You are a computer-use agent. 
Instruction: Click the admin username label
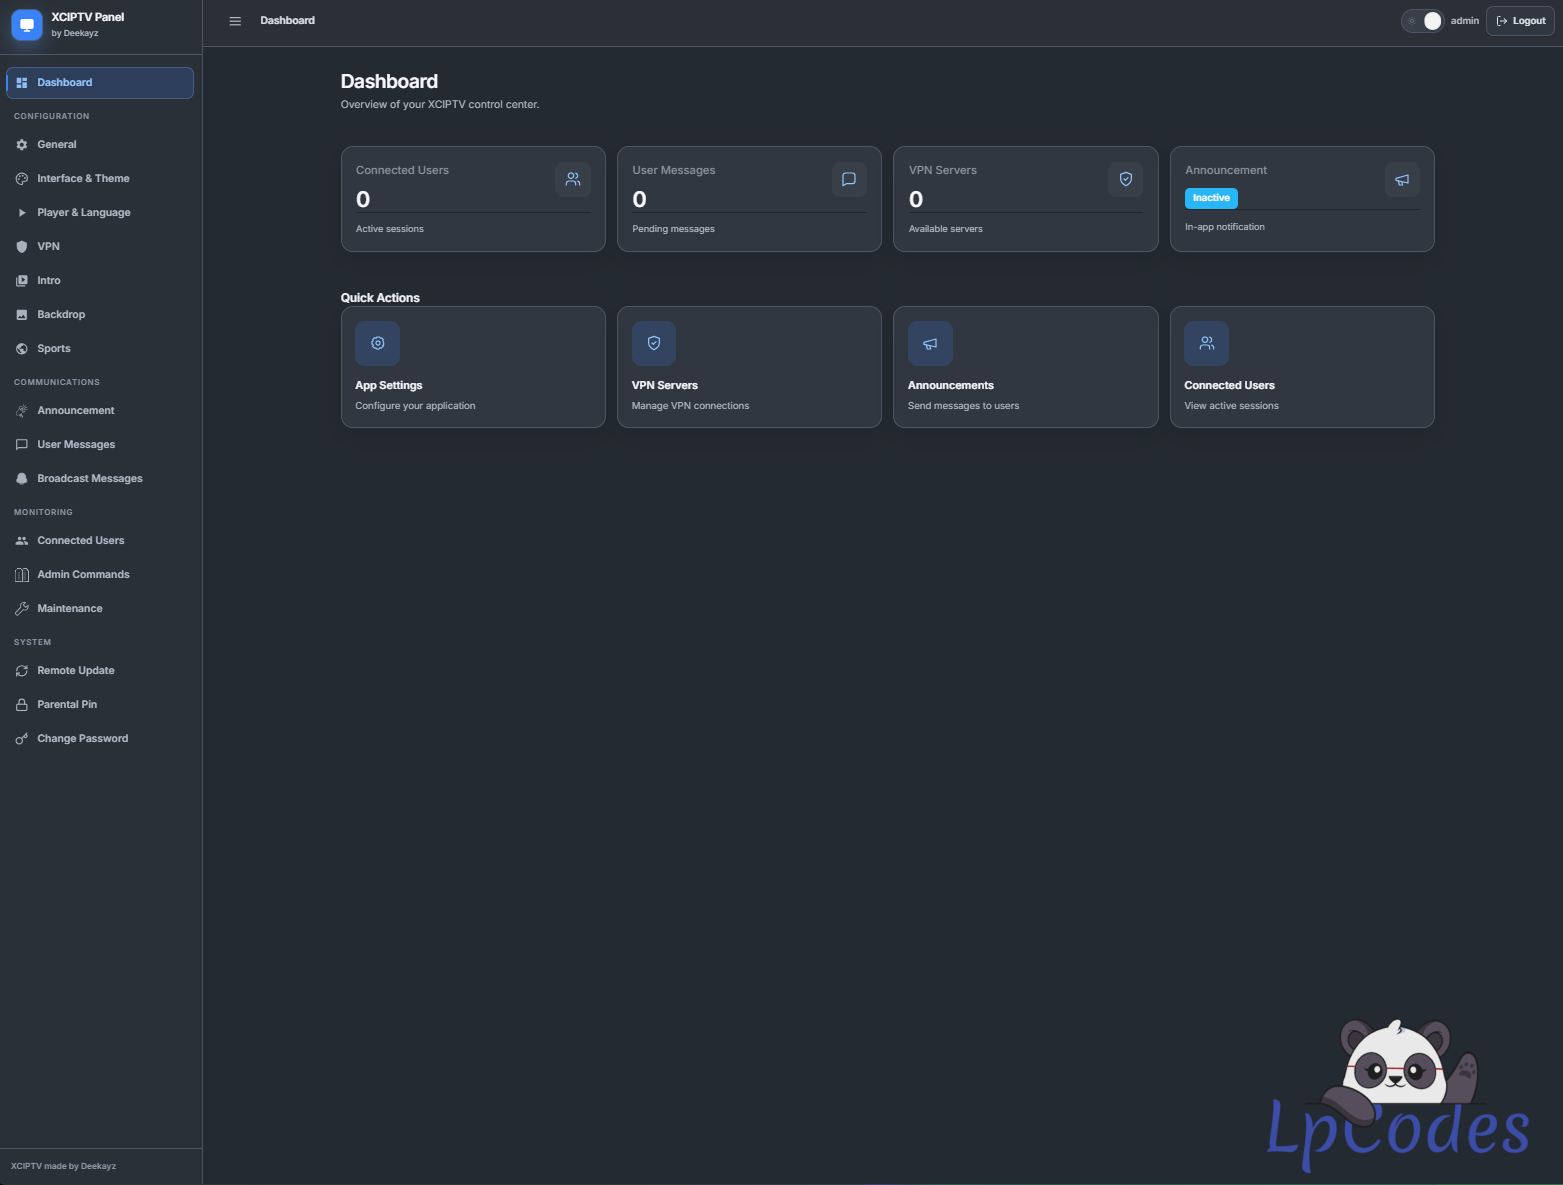pos(1465,21)
